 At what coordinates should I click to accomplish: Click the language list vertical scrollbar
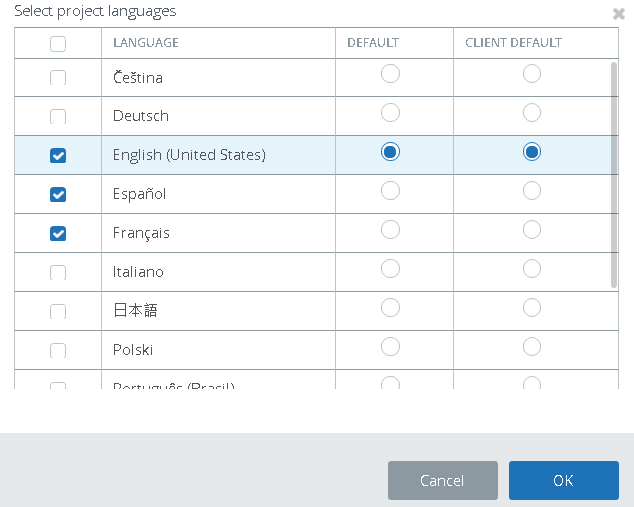pos(614,175)
